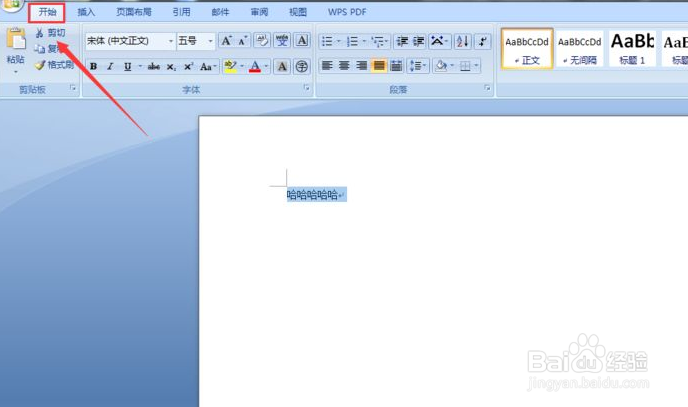Click the Character Border icon
The height and width of the screenshot is (407, 688).
click(x=302, y=41)
